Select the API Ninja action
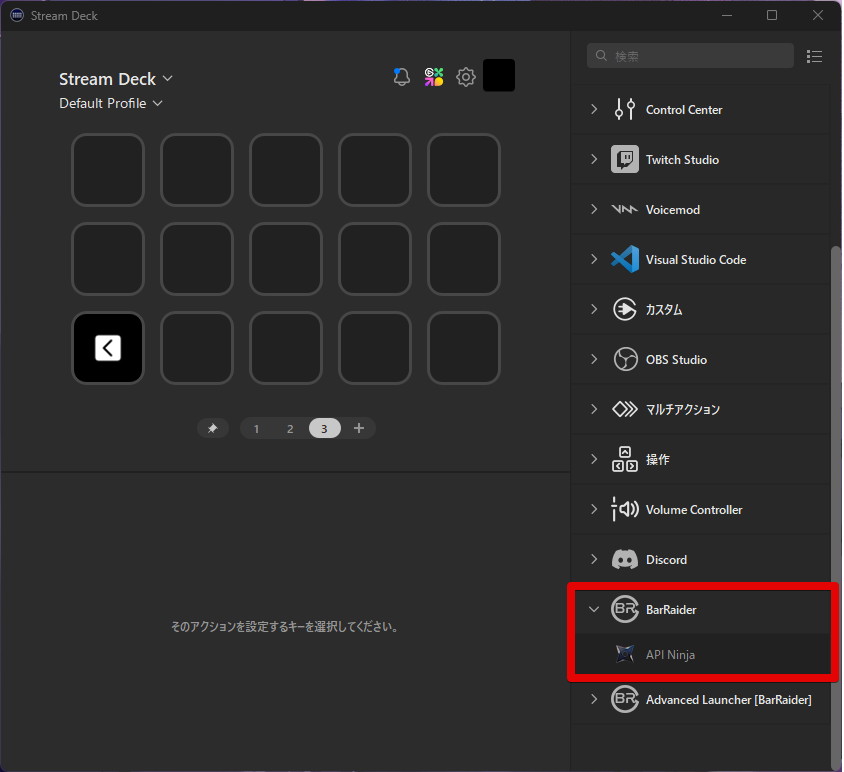The height and width of the screenshot is (772, 844). pyautogui.click(x=702, y=654)
